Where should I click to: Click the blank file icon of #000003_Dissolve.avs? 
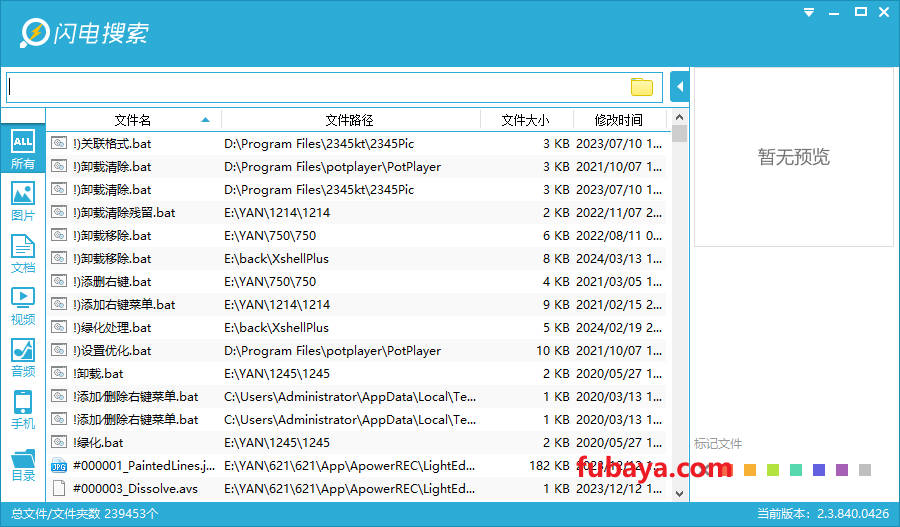coord(59,489)
